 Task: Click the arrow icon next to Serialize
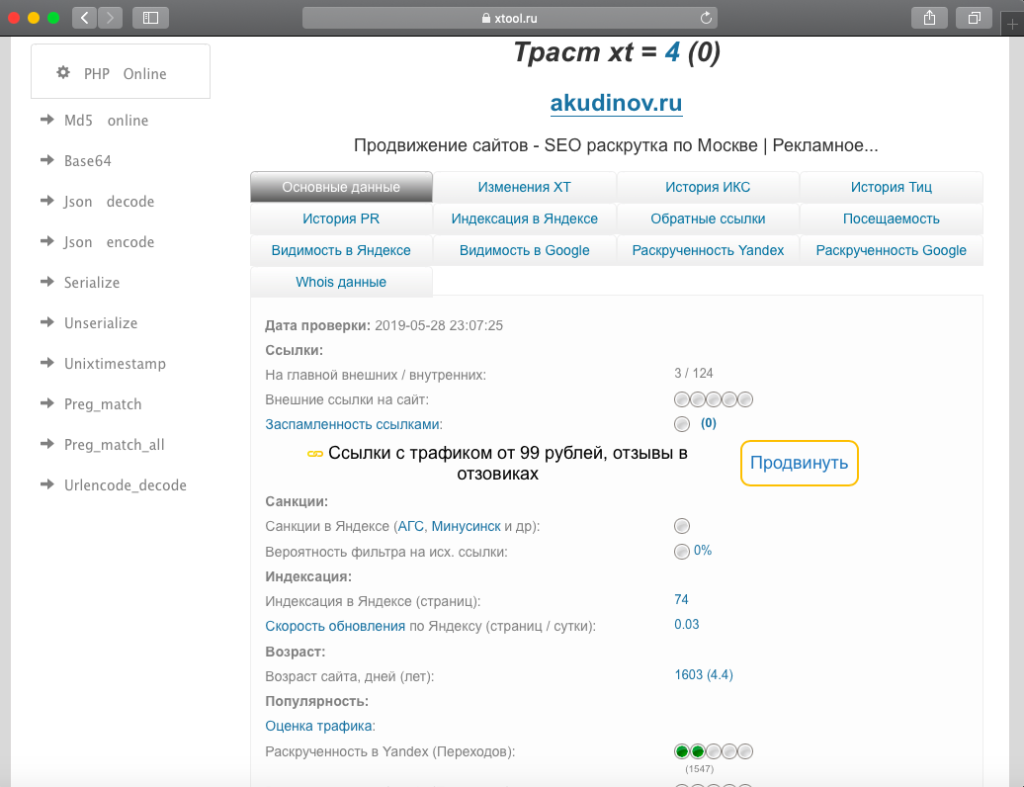click(47, 281)
